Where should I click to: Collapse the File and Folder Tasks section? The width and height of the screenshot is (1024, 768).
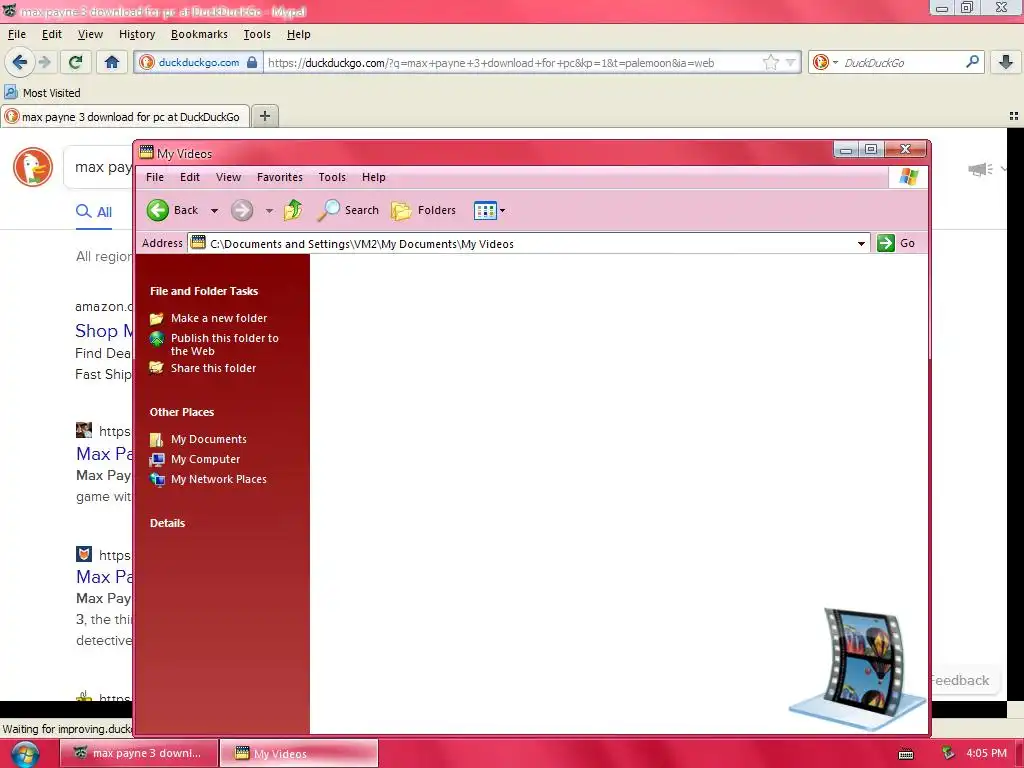coord(204,291)
